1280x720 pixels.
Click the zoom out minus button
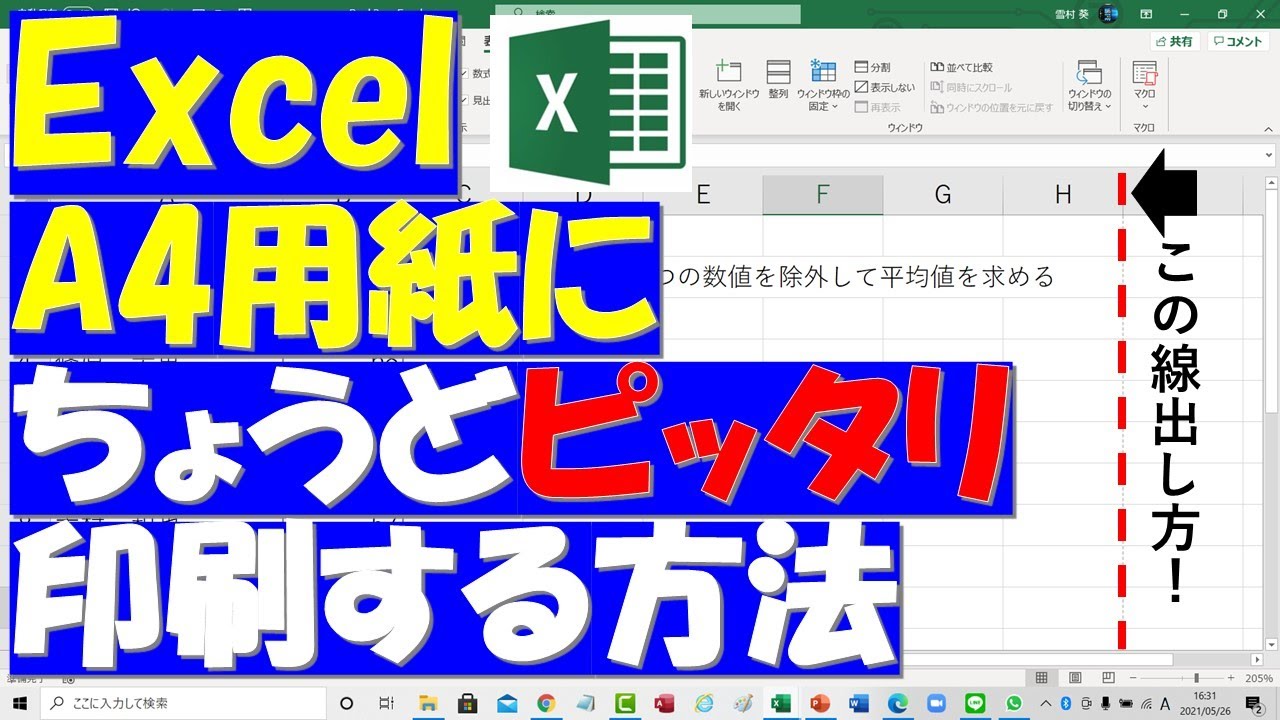(x=1135, y=678)
